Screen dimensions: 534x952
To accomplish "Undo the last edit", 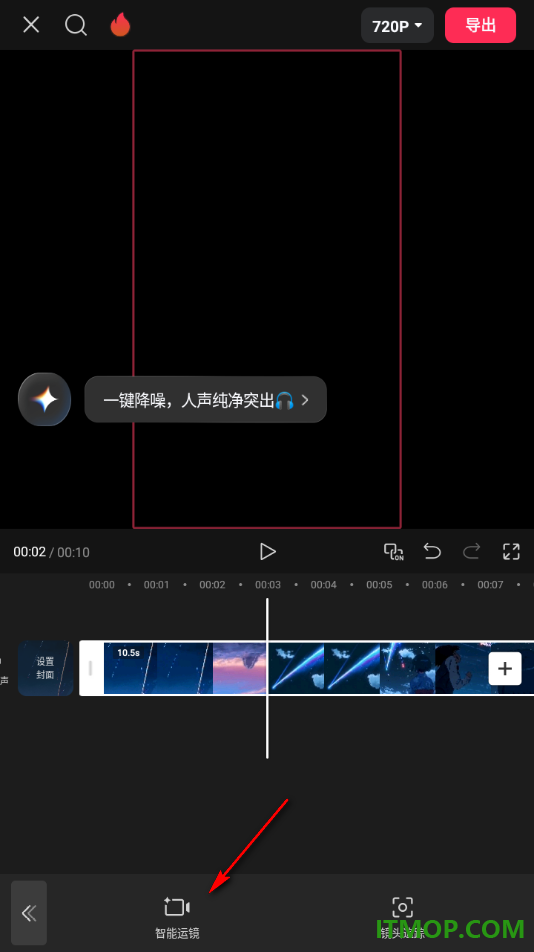I will tap(432, 551).
